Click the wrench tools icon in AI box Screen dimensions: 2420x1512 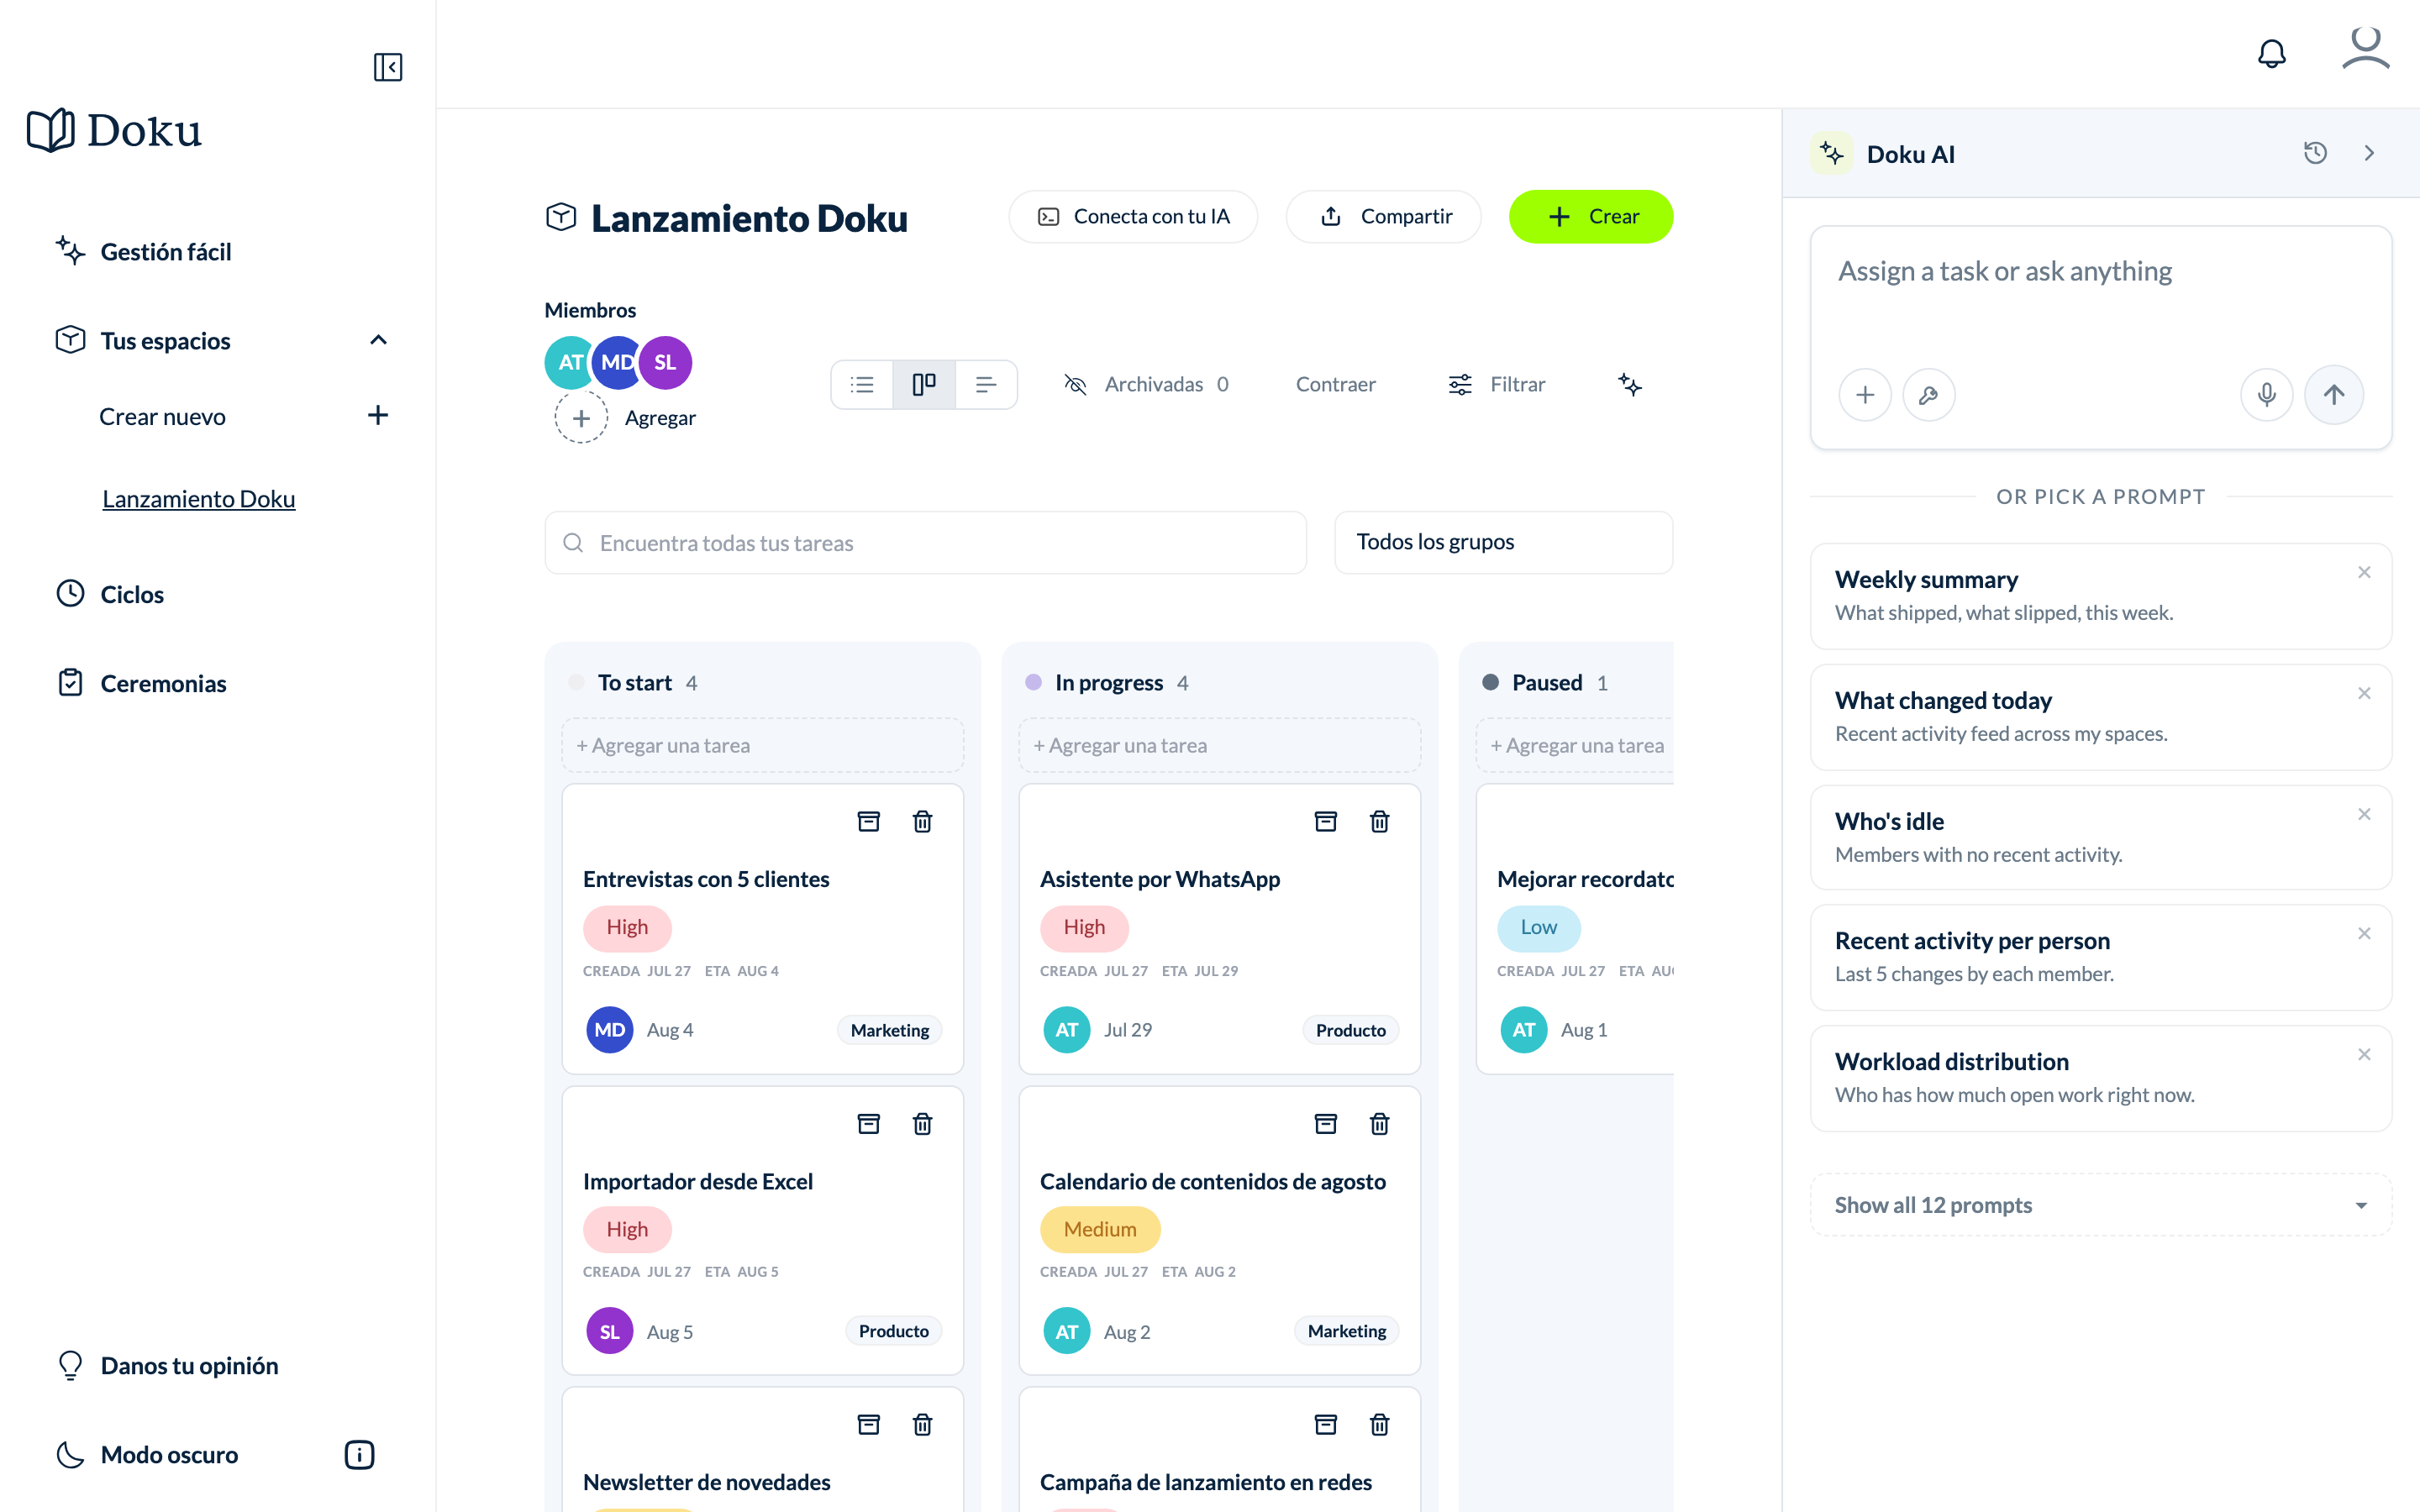pos(1929,395)
